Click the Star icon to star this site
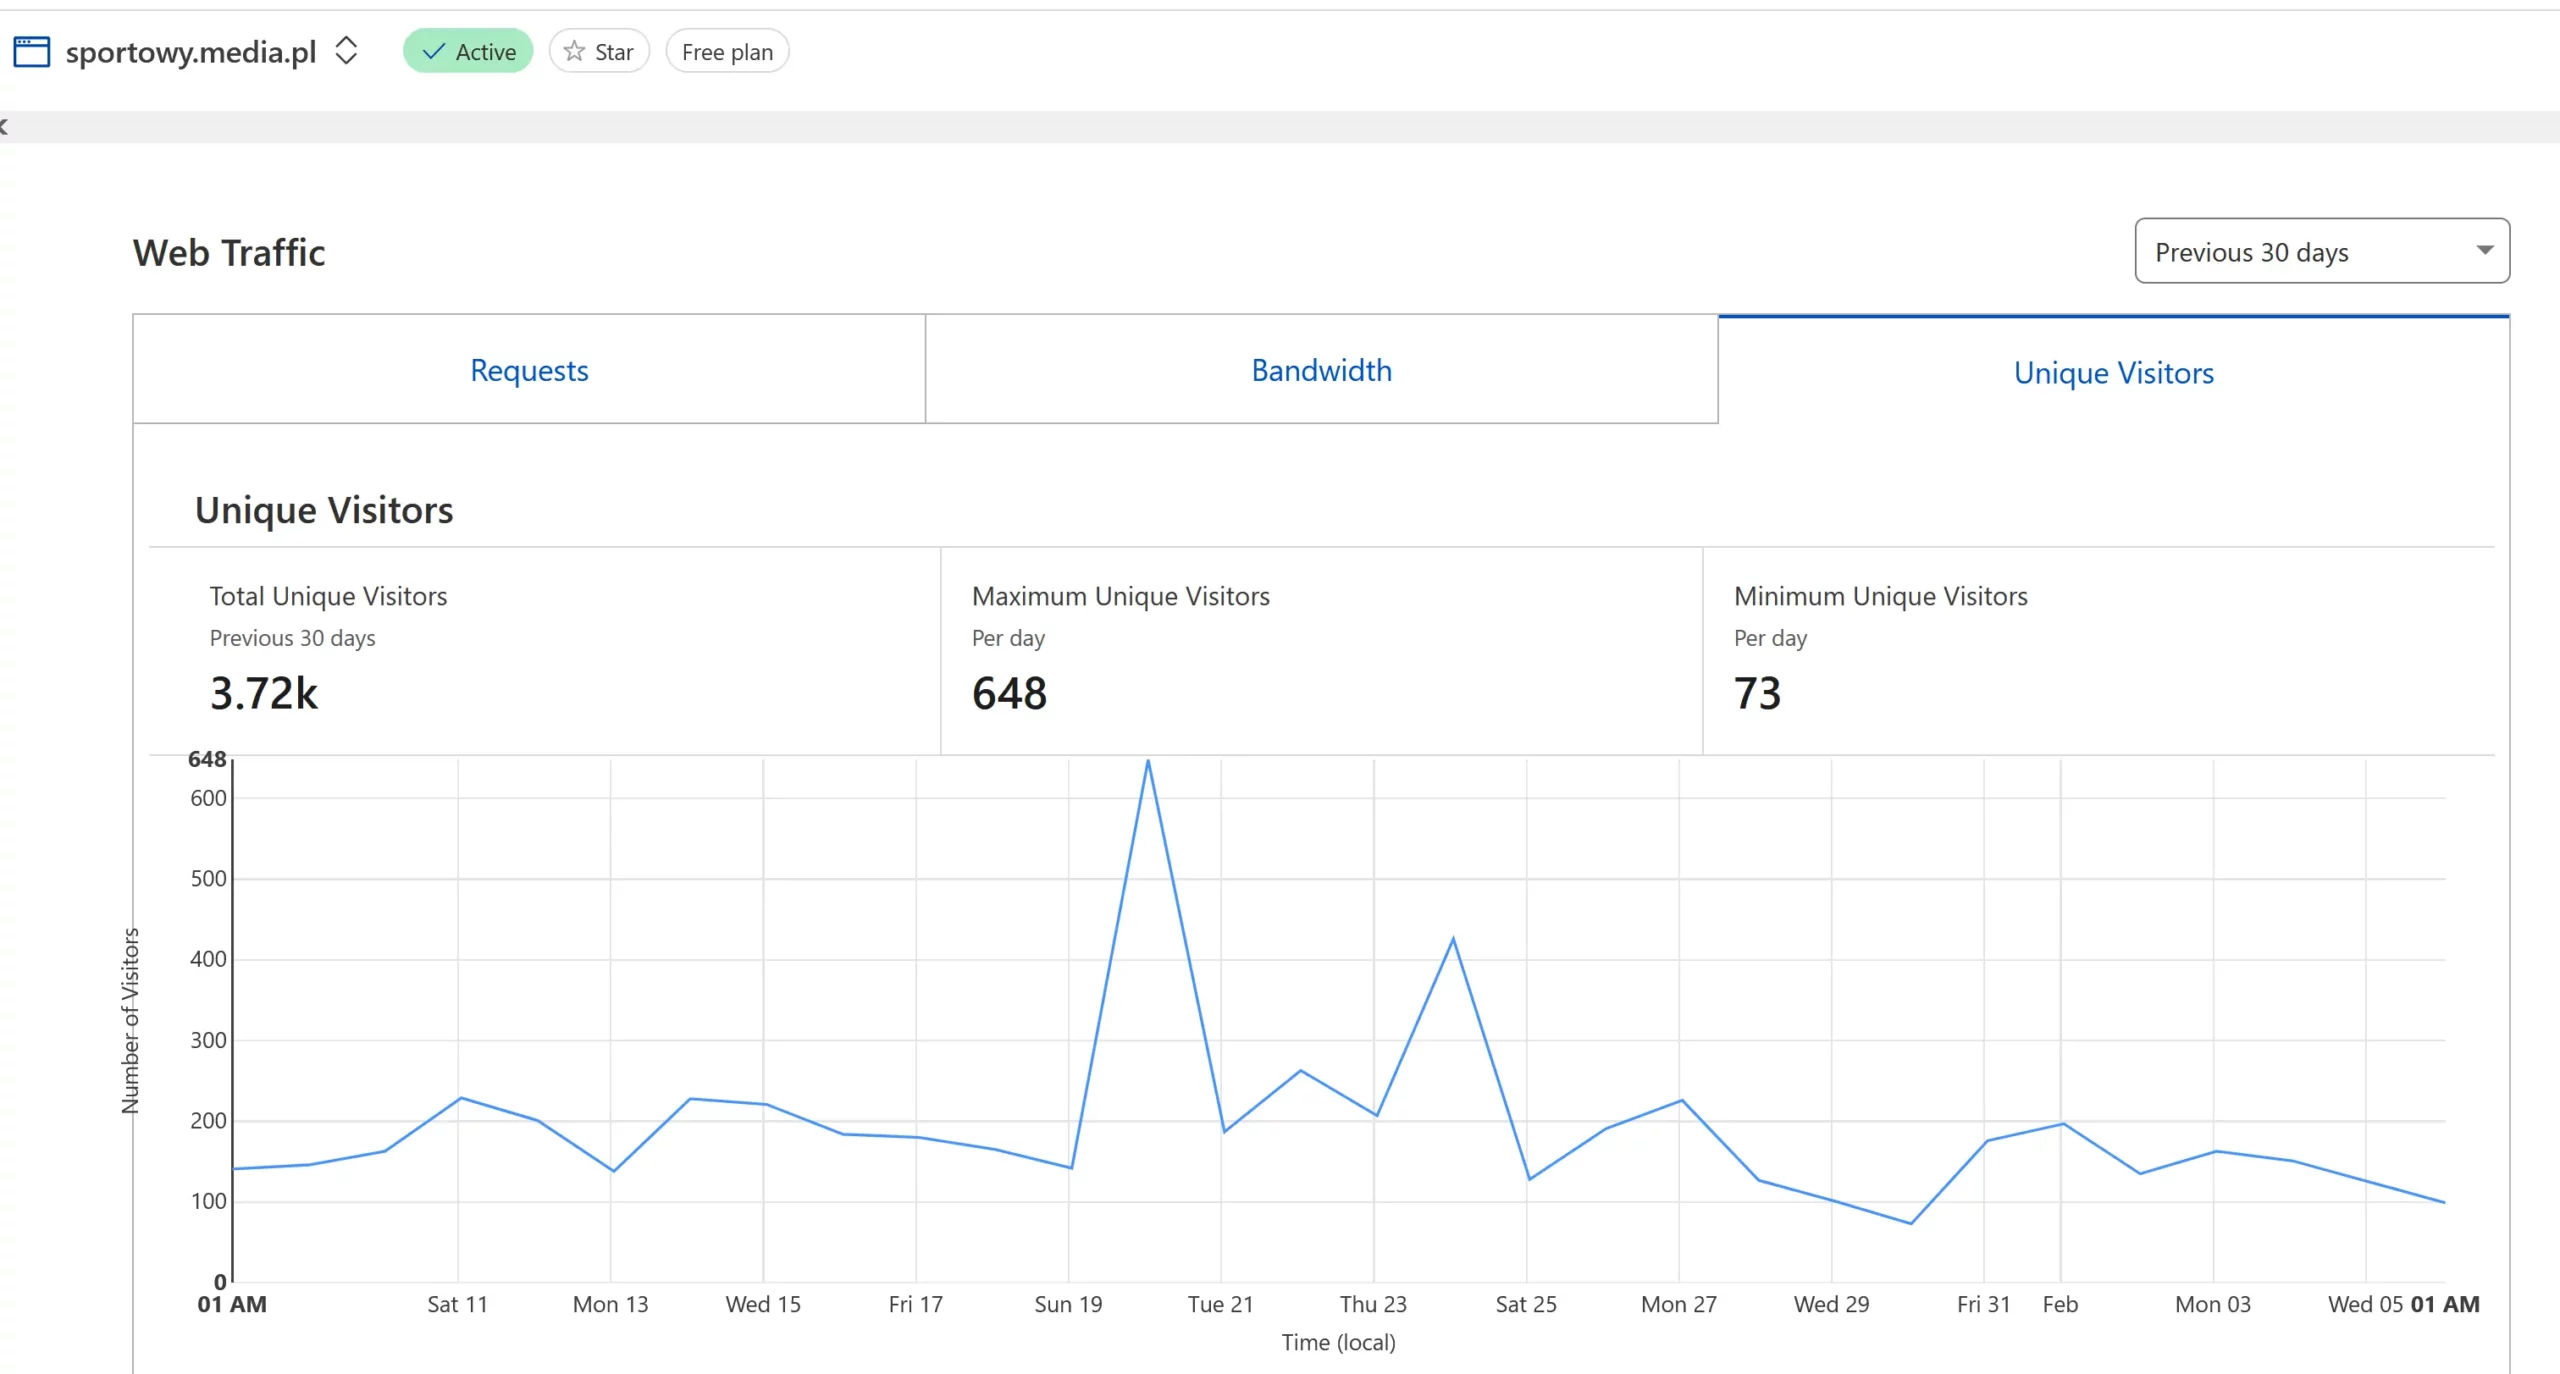This screenshot has width=2560, height=1374. [574, 51]
